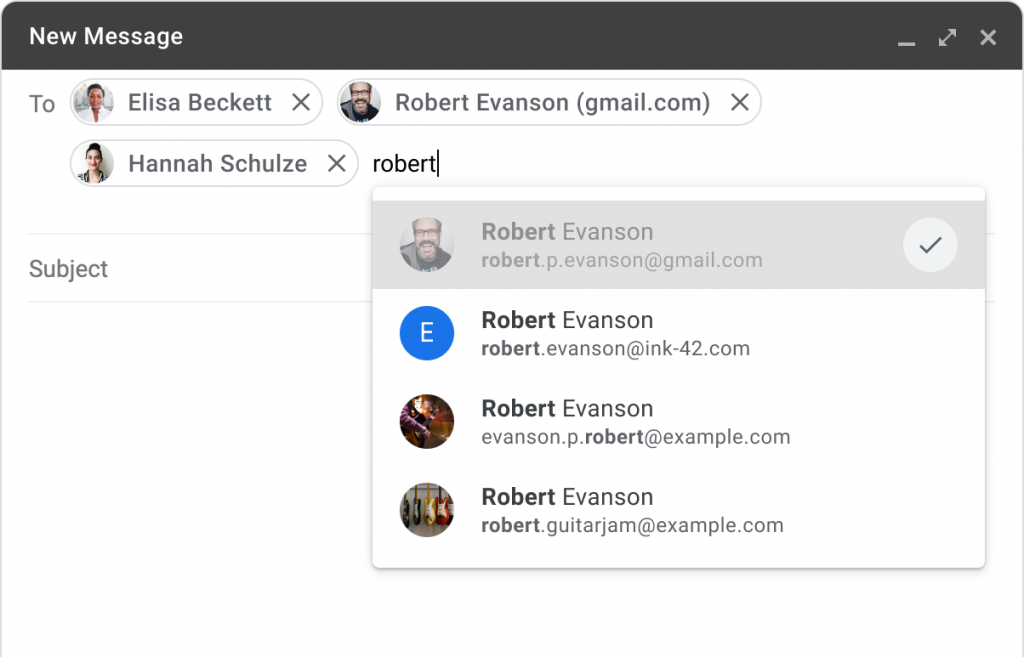The height and width of the screenshot is (657, 1024).
Task: Click the New Message title bar
Action: pos(106,36)
